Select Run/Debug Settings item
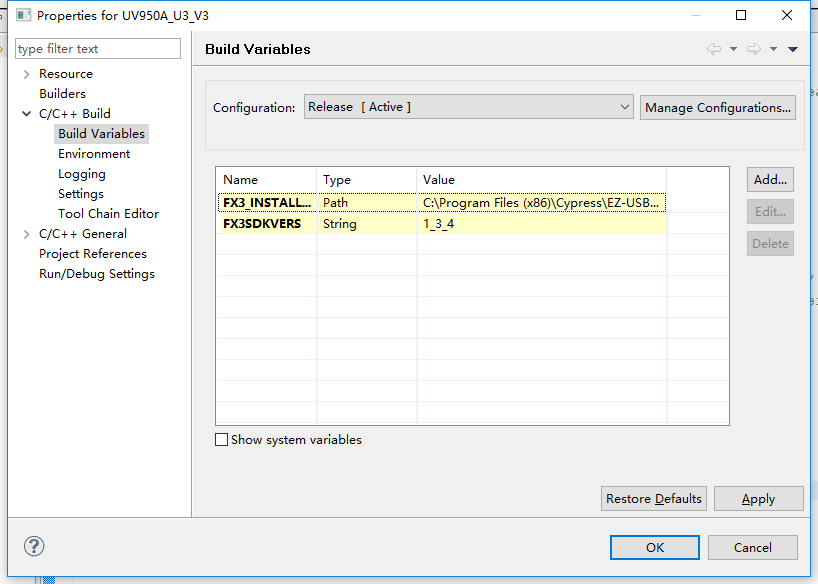 tap(97, 274)
